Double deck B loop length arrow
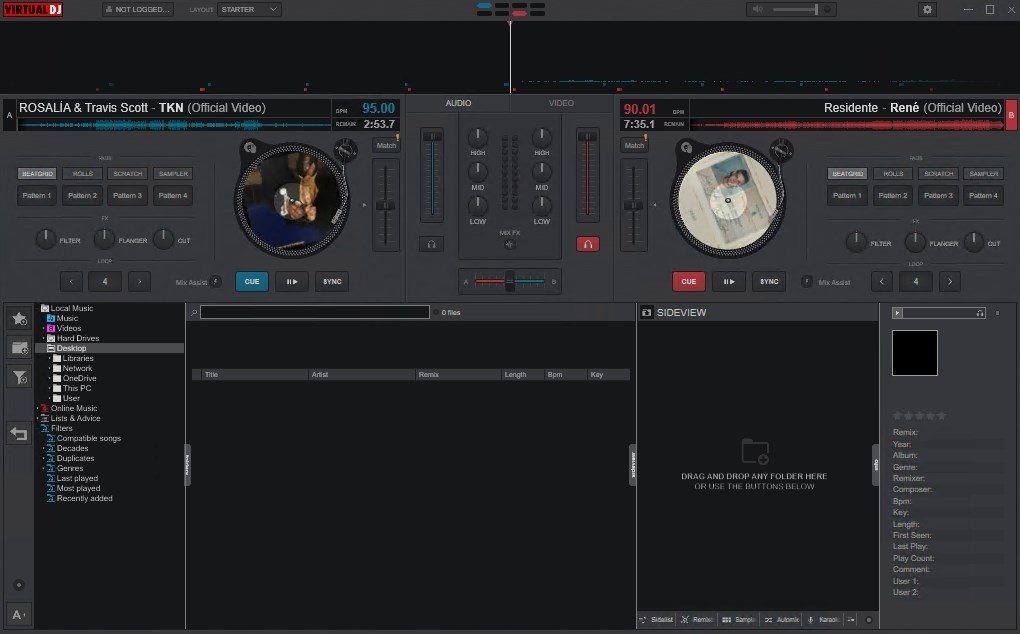Screen dimensions: 1020x634 [950, 282]
